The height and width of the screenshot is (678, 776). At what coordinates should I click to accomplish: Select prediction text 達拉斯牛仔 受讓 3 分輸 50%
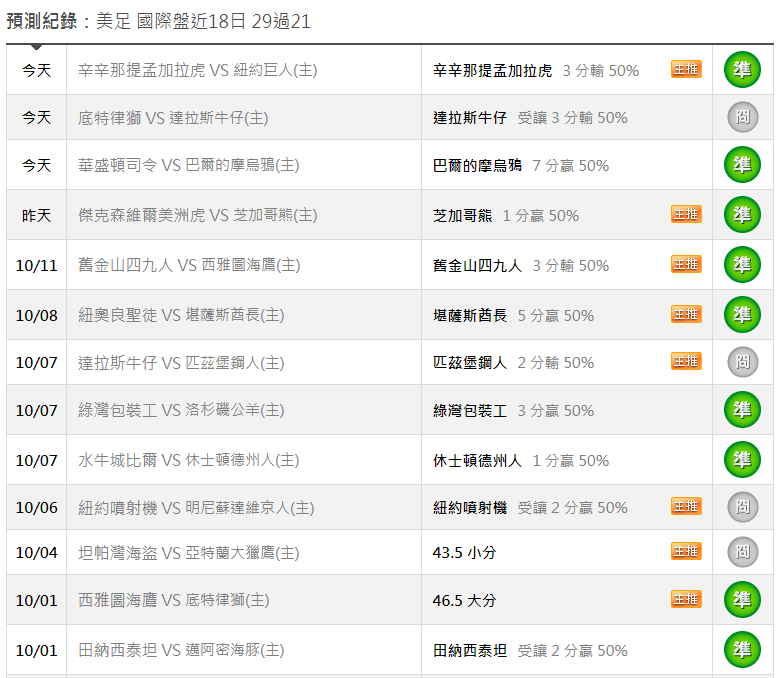(530, 118)
